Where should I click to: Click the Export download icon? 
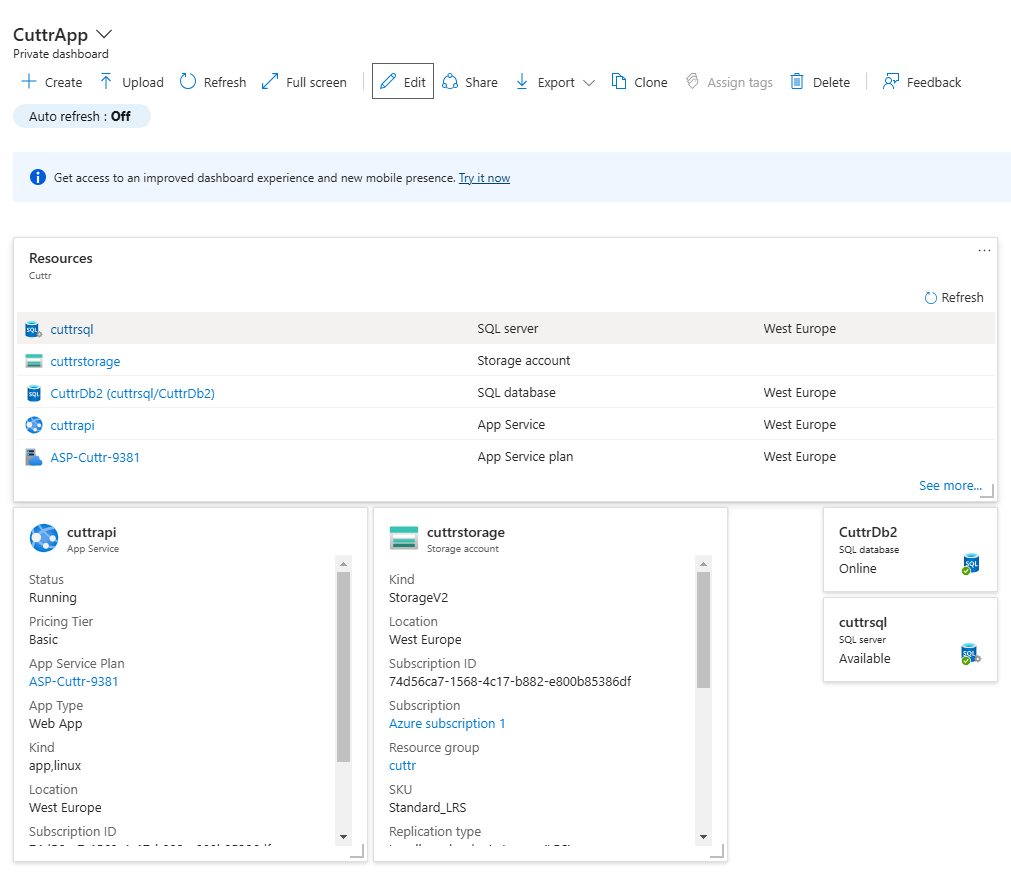pyautogui.click(x=522, y=82)
